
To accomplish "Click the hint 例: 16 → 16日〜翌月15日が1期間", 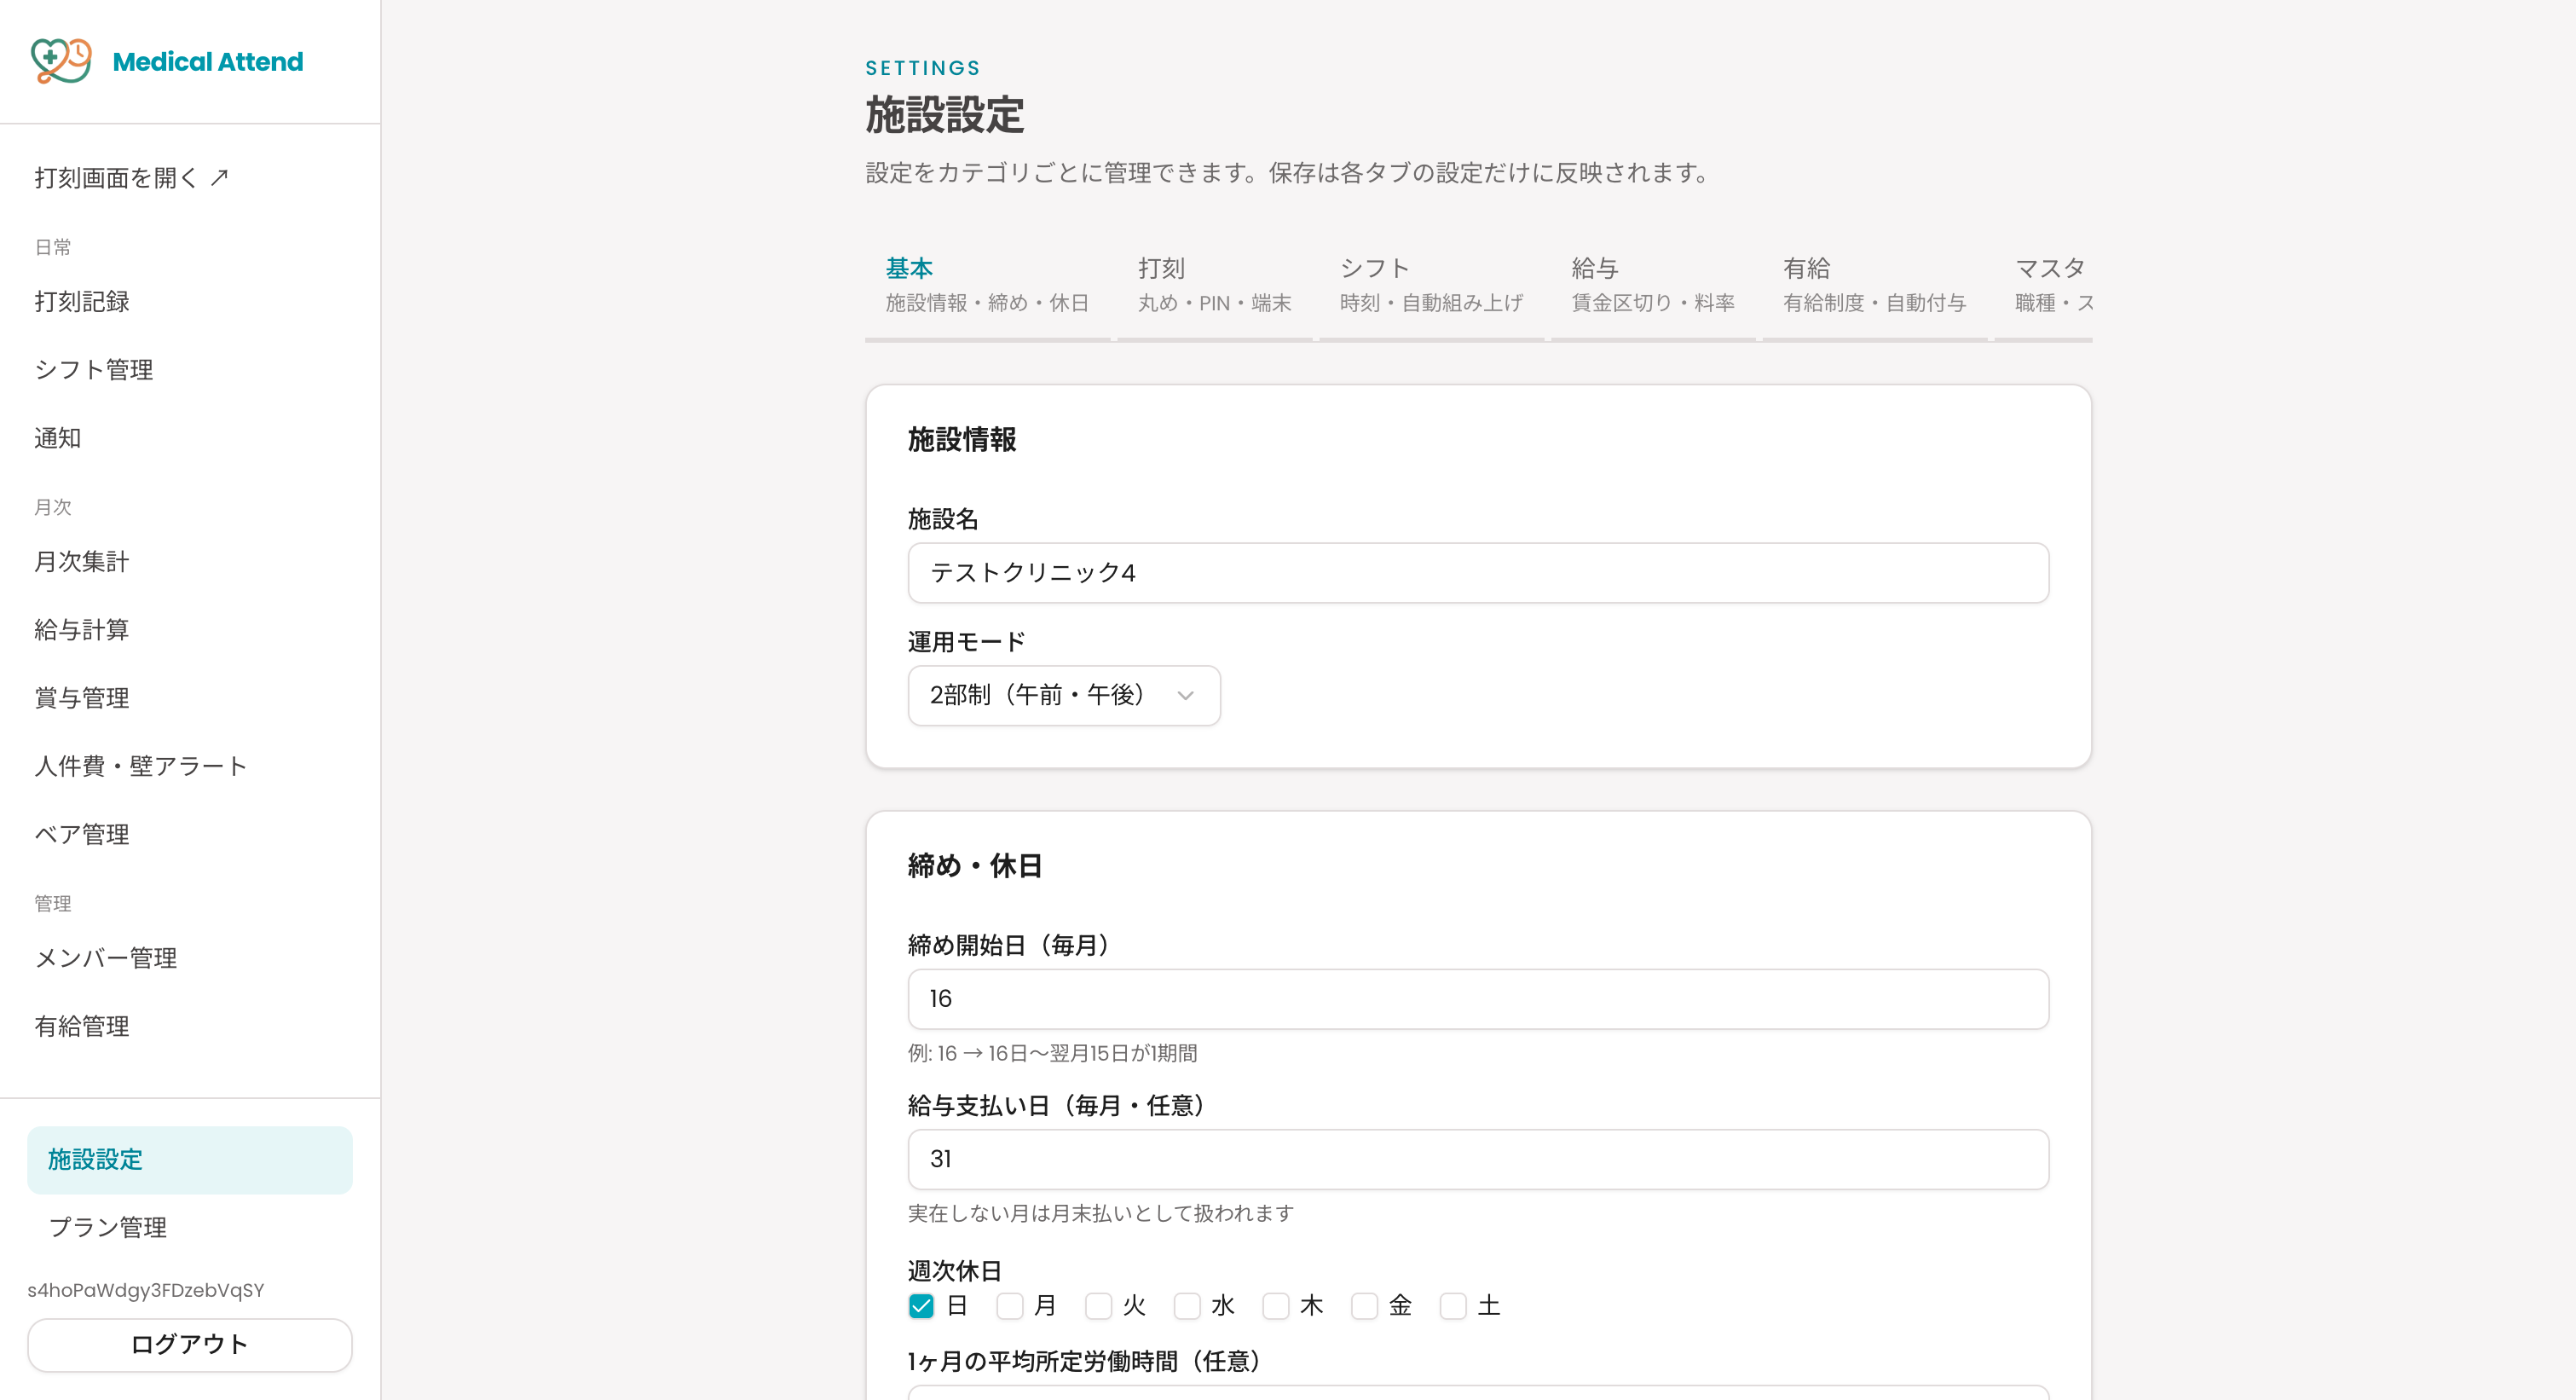I will pyautogui.click(x=1053, y=1053).
